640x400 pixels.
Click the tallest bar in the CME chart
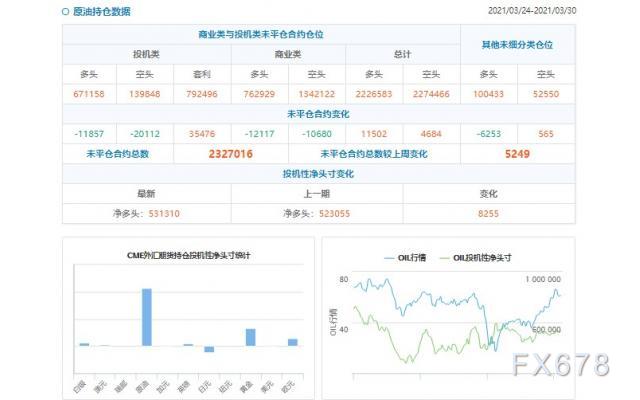[147, 317]
